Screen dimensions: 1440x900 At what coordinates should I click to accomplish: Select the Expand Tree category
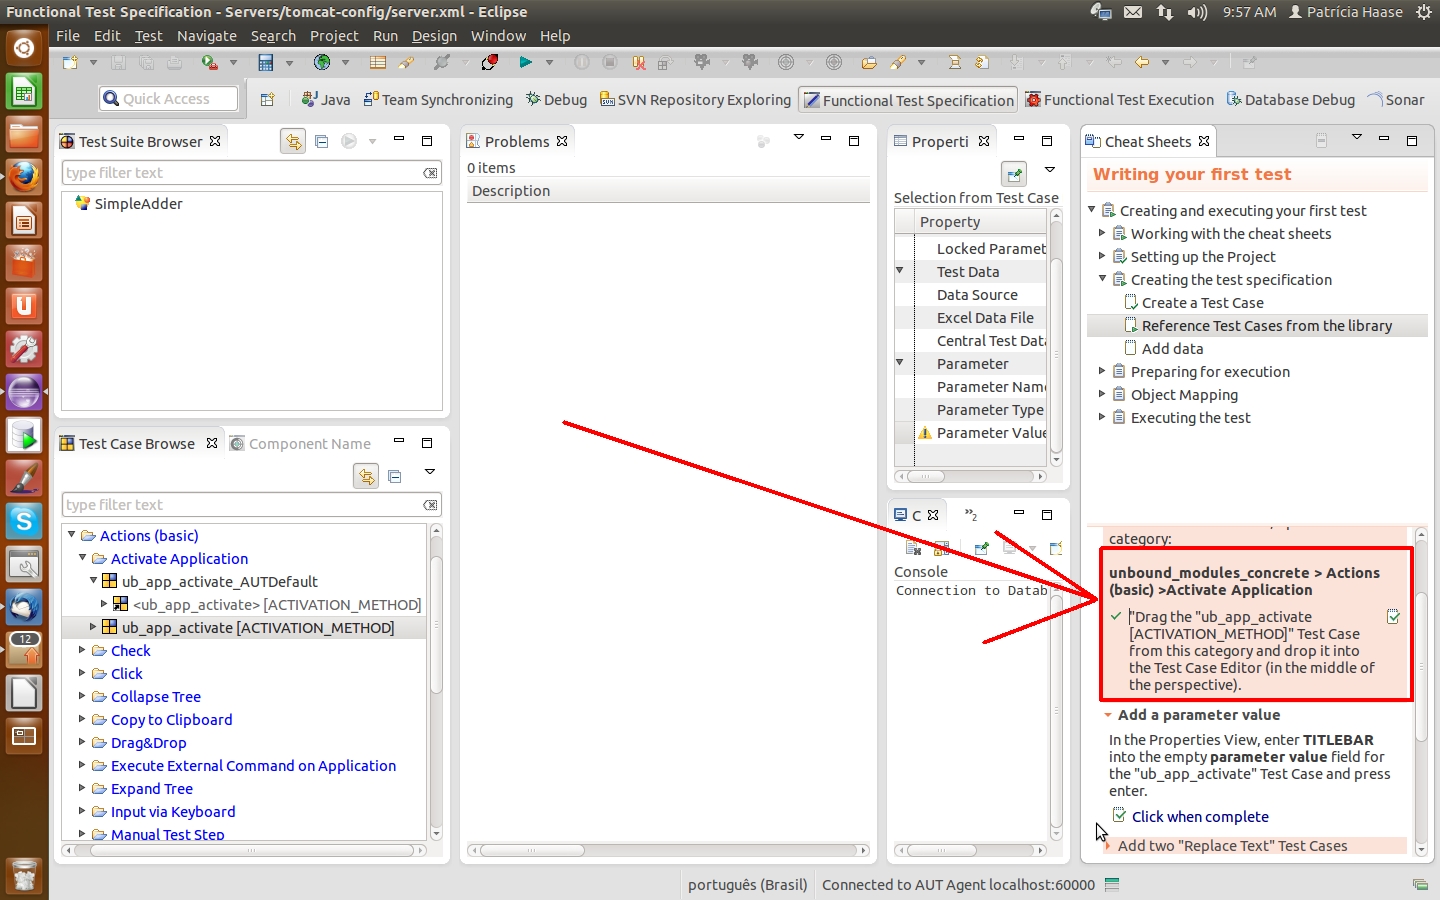152,788
